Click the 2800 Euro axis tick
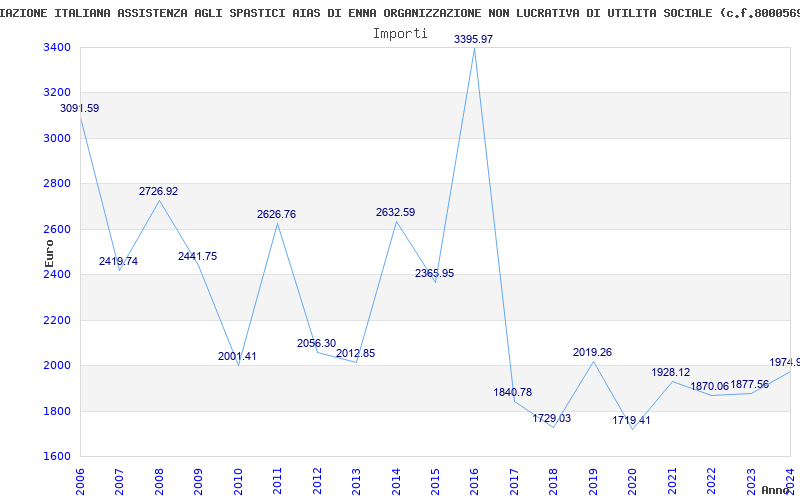This screenshot has width=800, height=500. pos(57,183)
